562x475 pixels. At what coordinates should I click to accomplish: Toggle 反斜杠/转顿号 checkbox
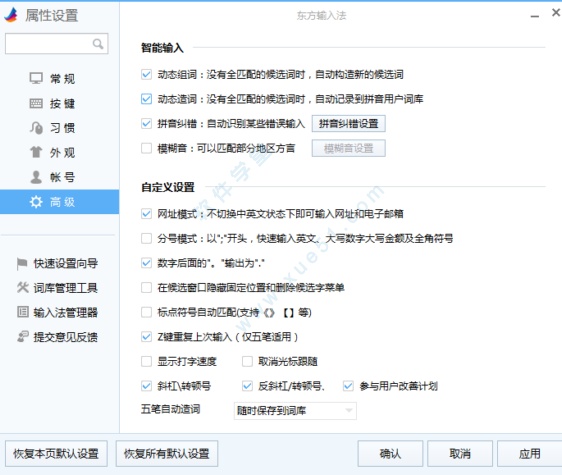(x=247, y=386)
